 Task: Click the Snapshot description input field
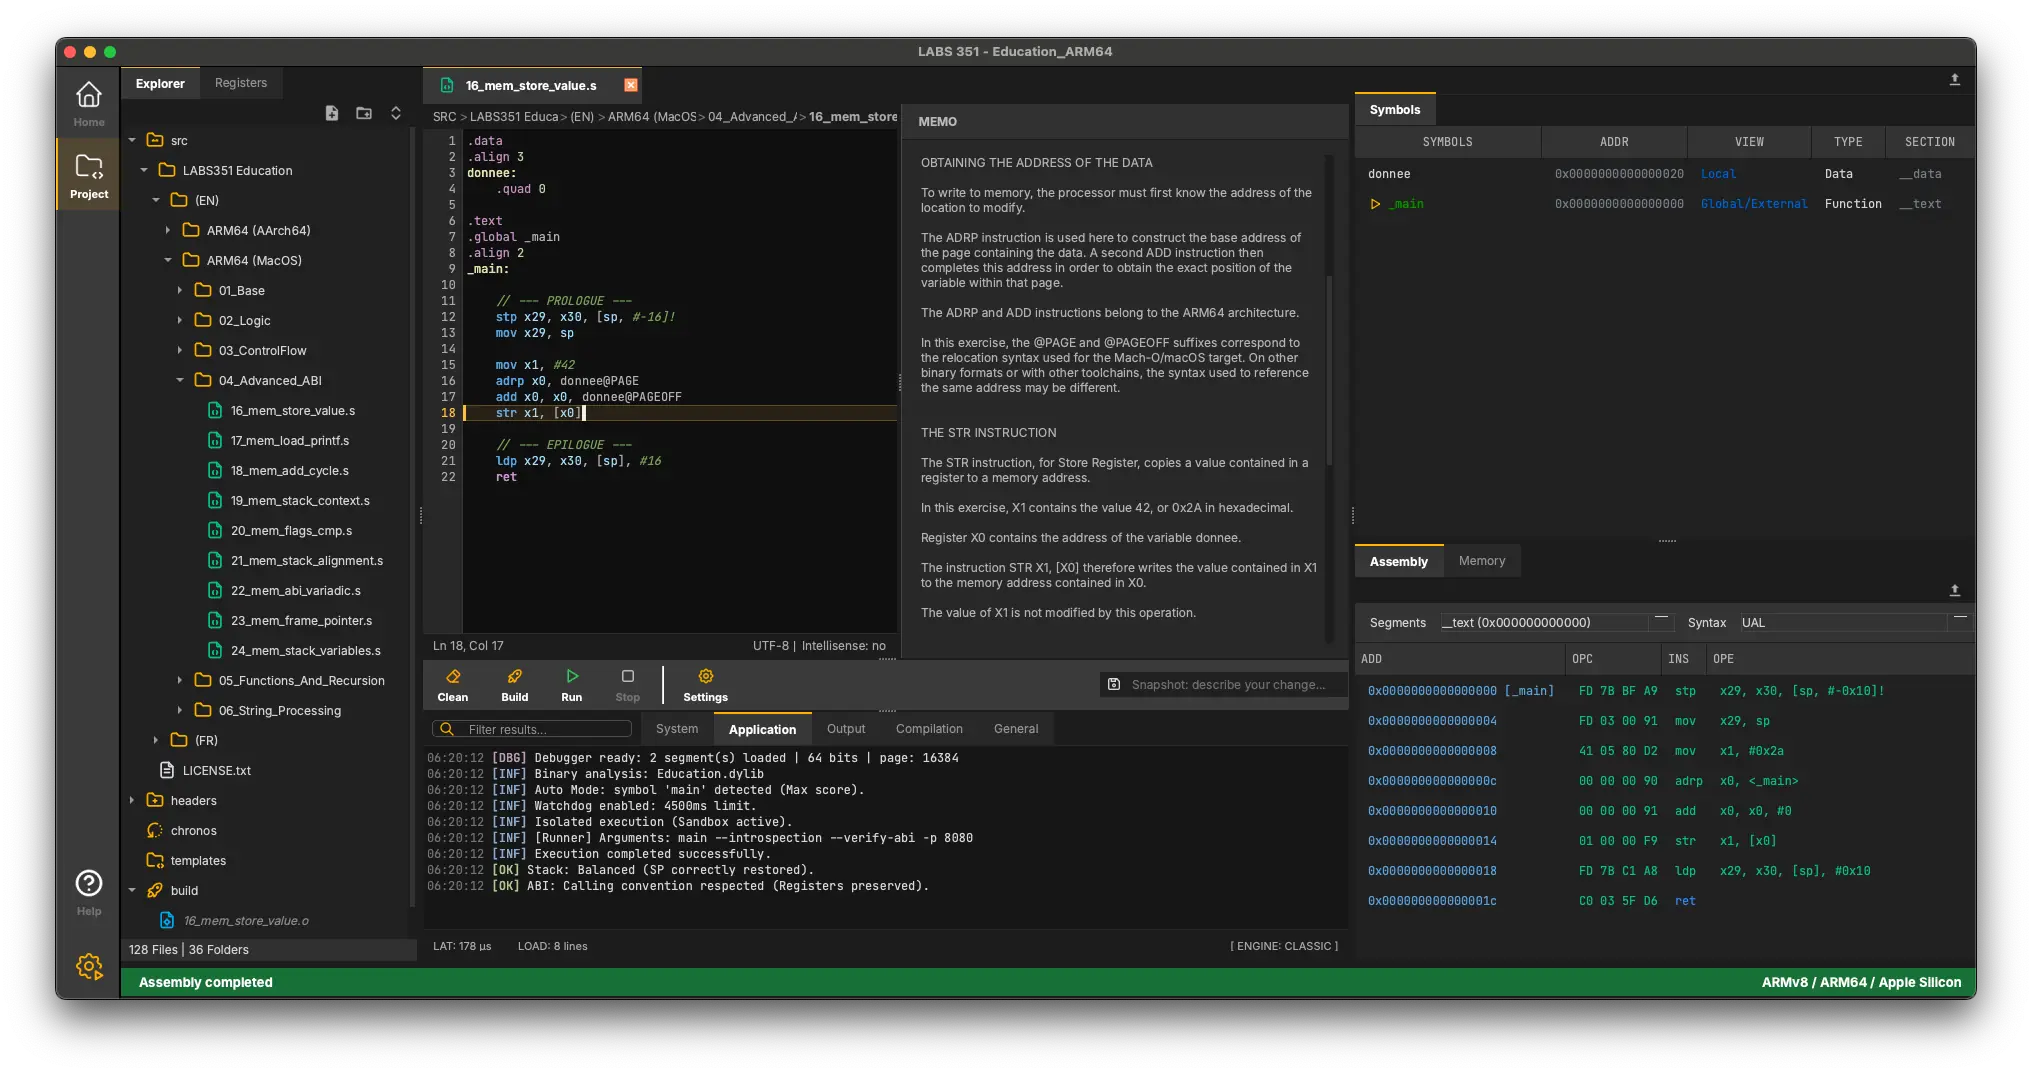coord(1230,685)
